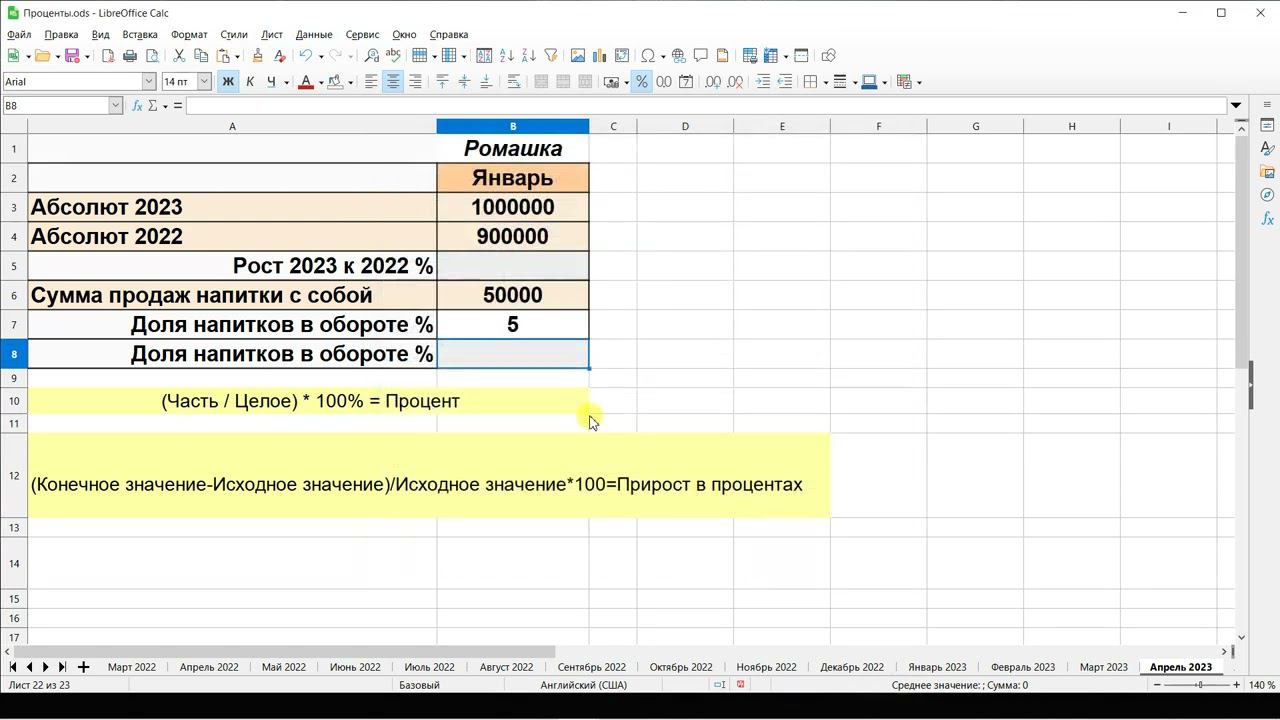This screenshot has height=720, width=1280.
Task: Click the Save document icon
Action: [x=72, y=56]
